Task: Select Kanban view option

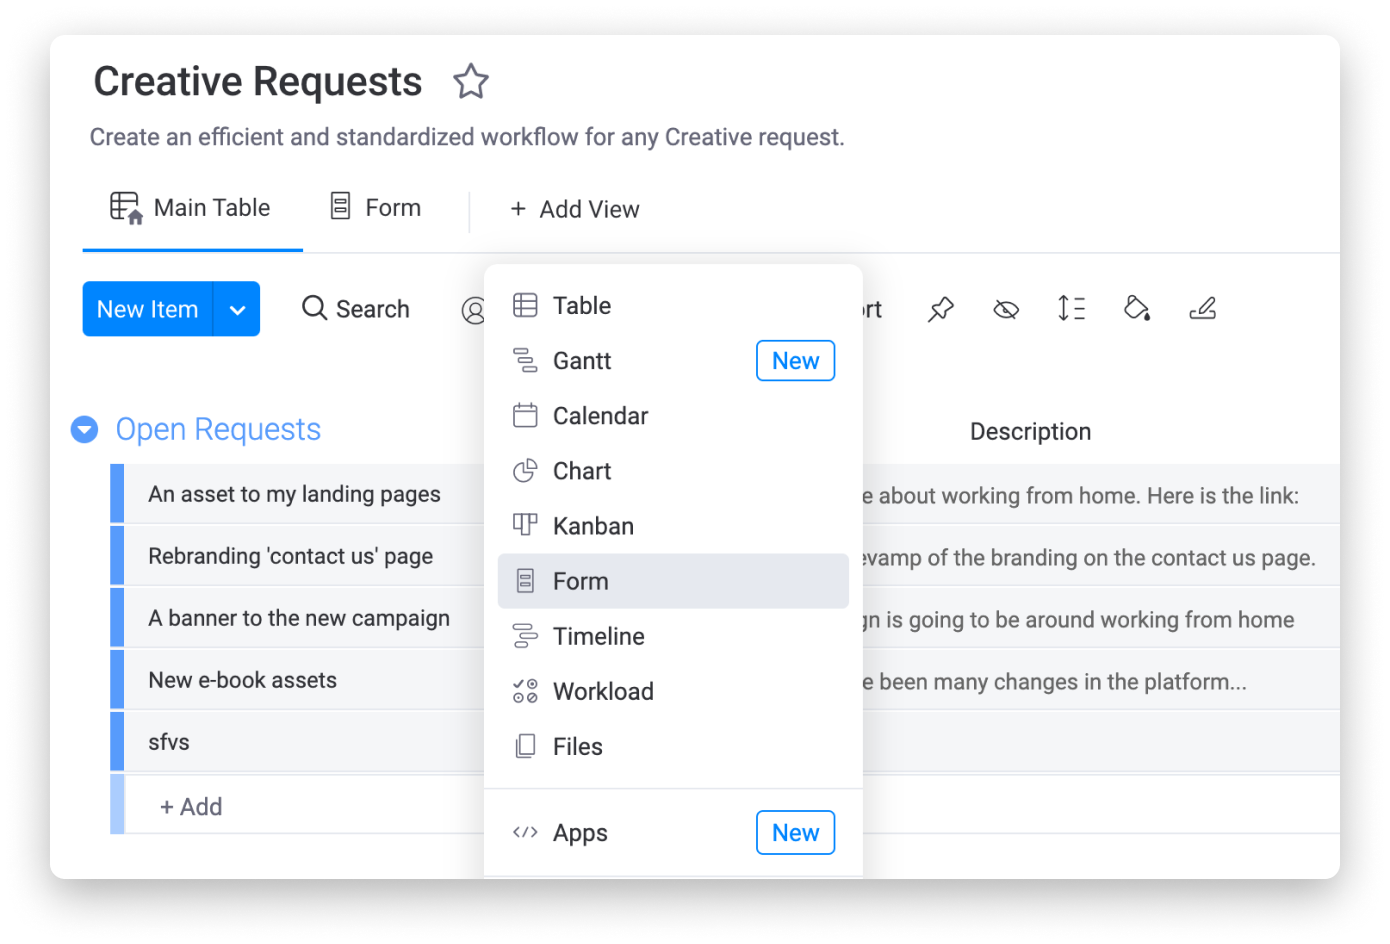Action: (x=673, y=525)
